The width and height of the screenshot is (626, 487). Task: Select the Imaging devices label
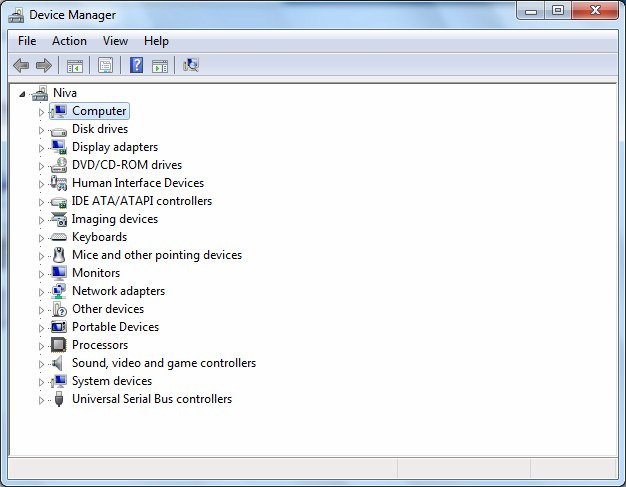[x=115, y=219]
